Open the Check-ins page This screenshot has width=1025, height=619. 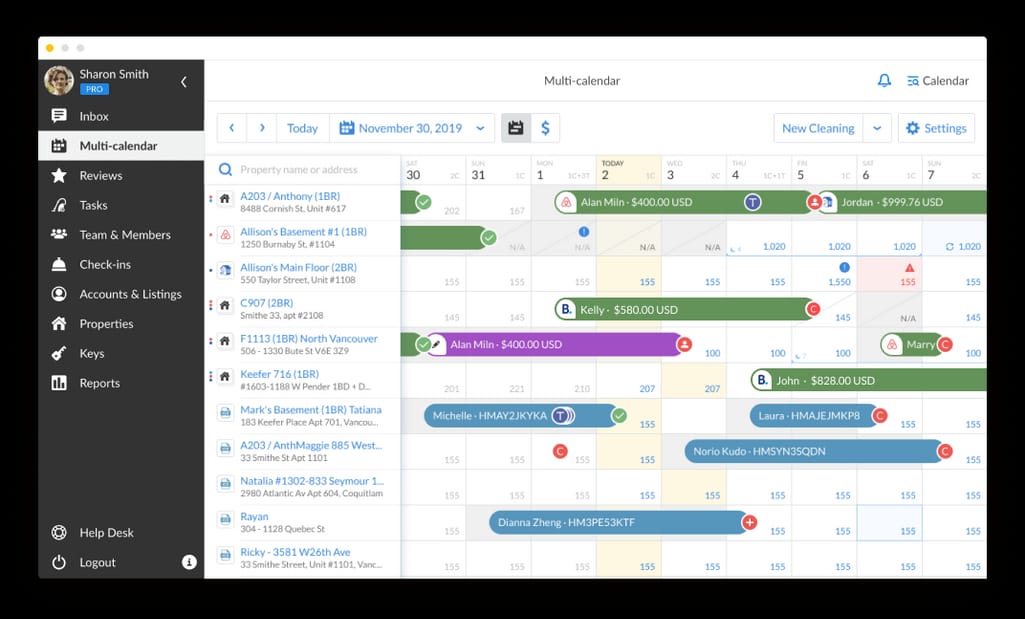(121, 265)
